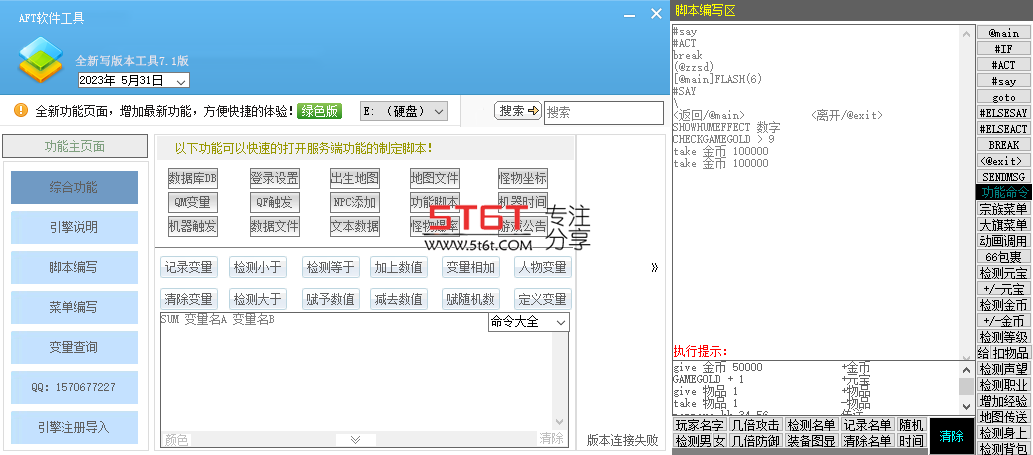The height and width of the screenshot is (455, 1033).
Task: Open the 命令大全 combo box
Action: 528,322
